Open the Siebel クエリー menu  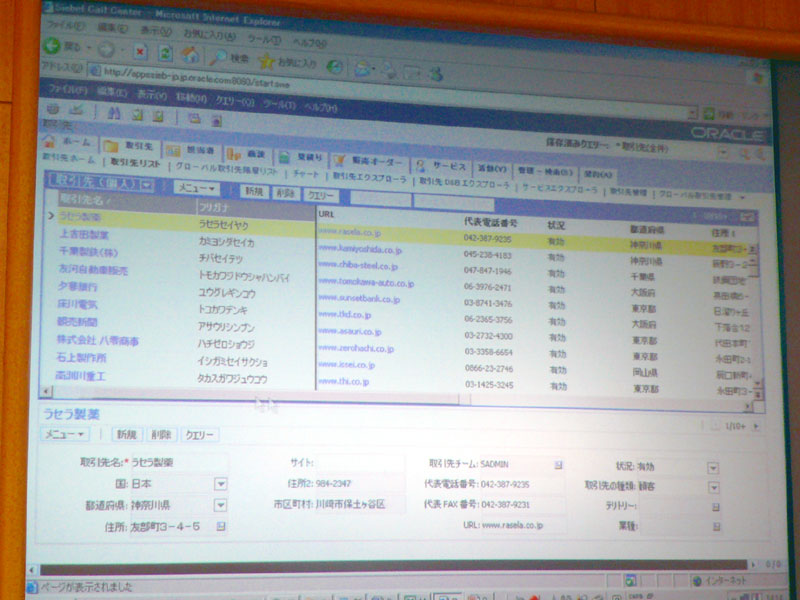(234, 102)
